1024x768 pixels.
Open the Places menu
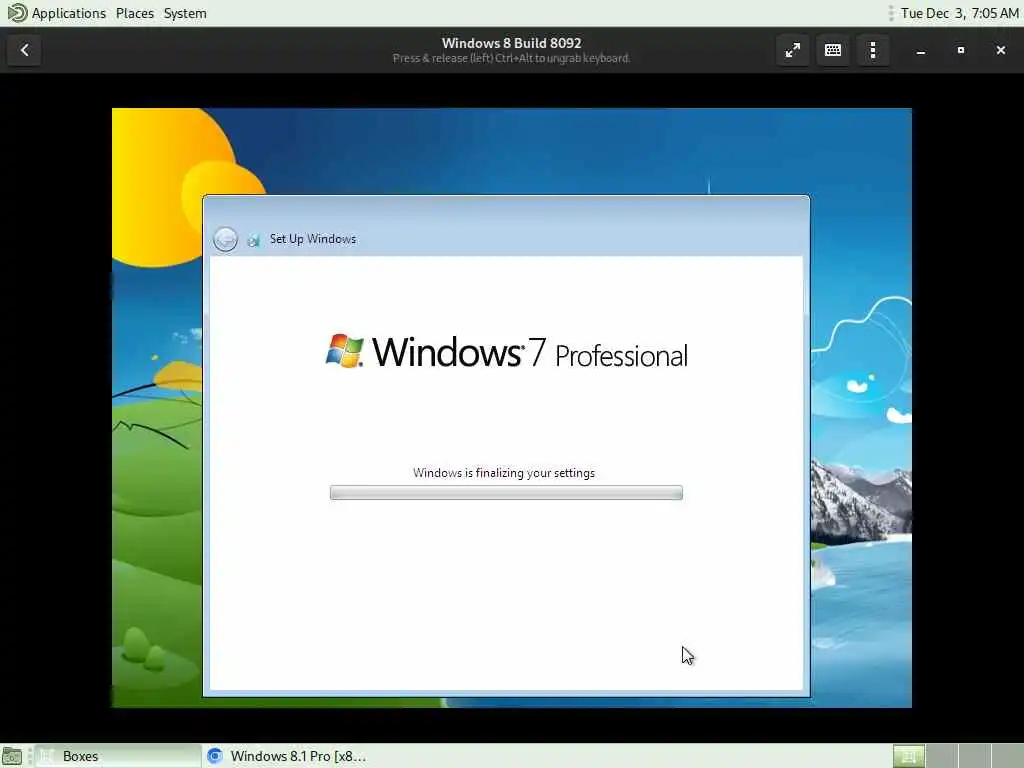[x=135, y=13]
